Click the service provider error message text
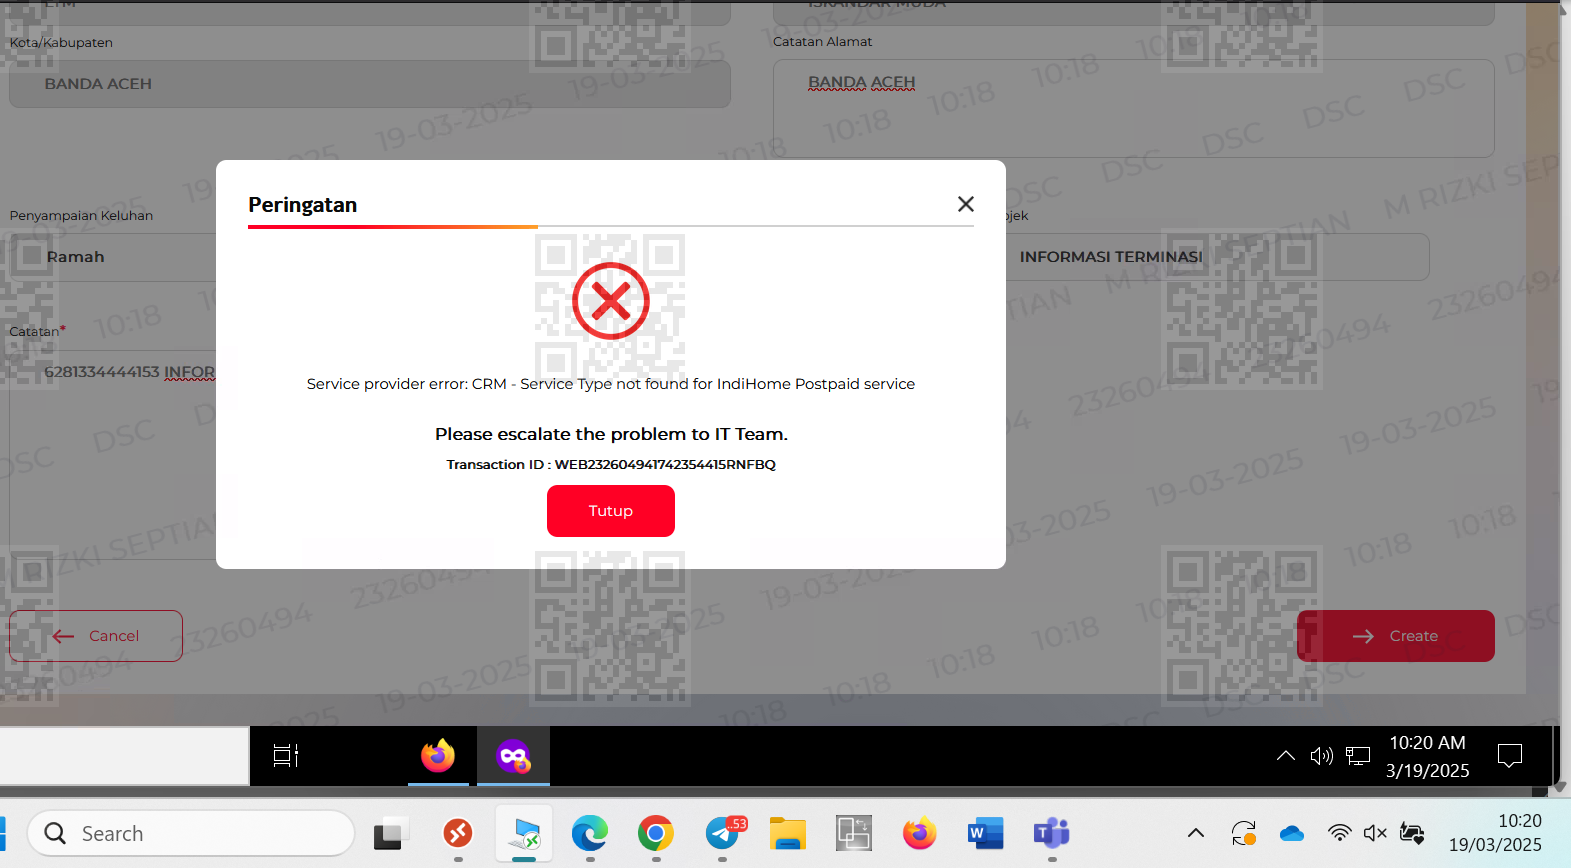The height and width of the screenshot is (868, 1571). [x=611, y=384]
